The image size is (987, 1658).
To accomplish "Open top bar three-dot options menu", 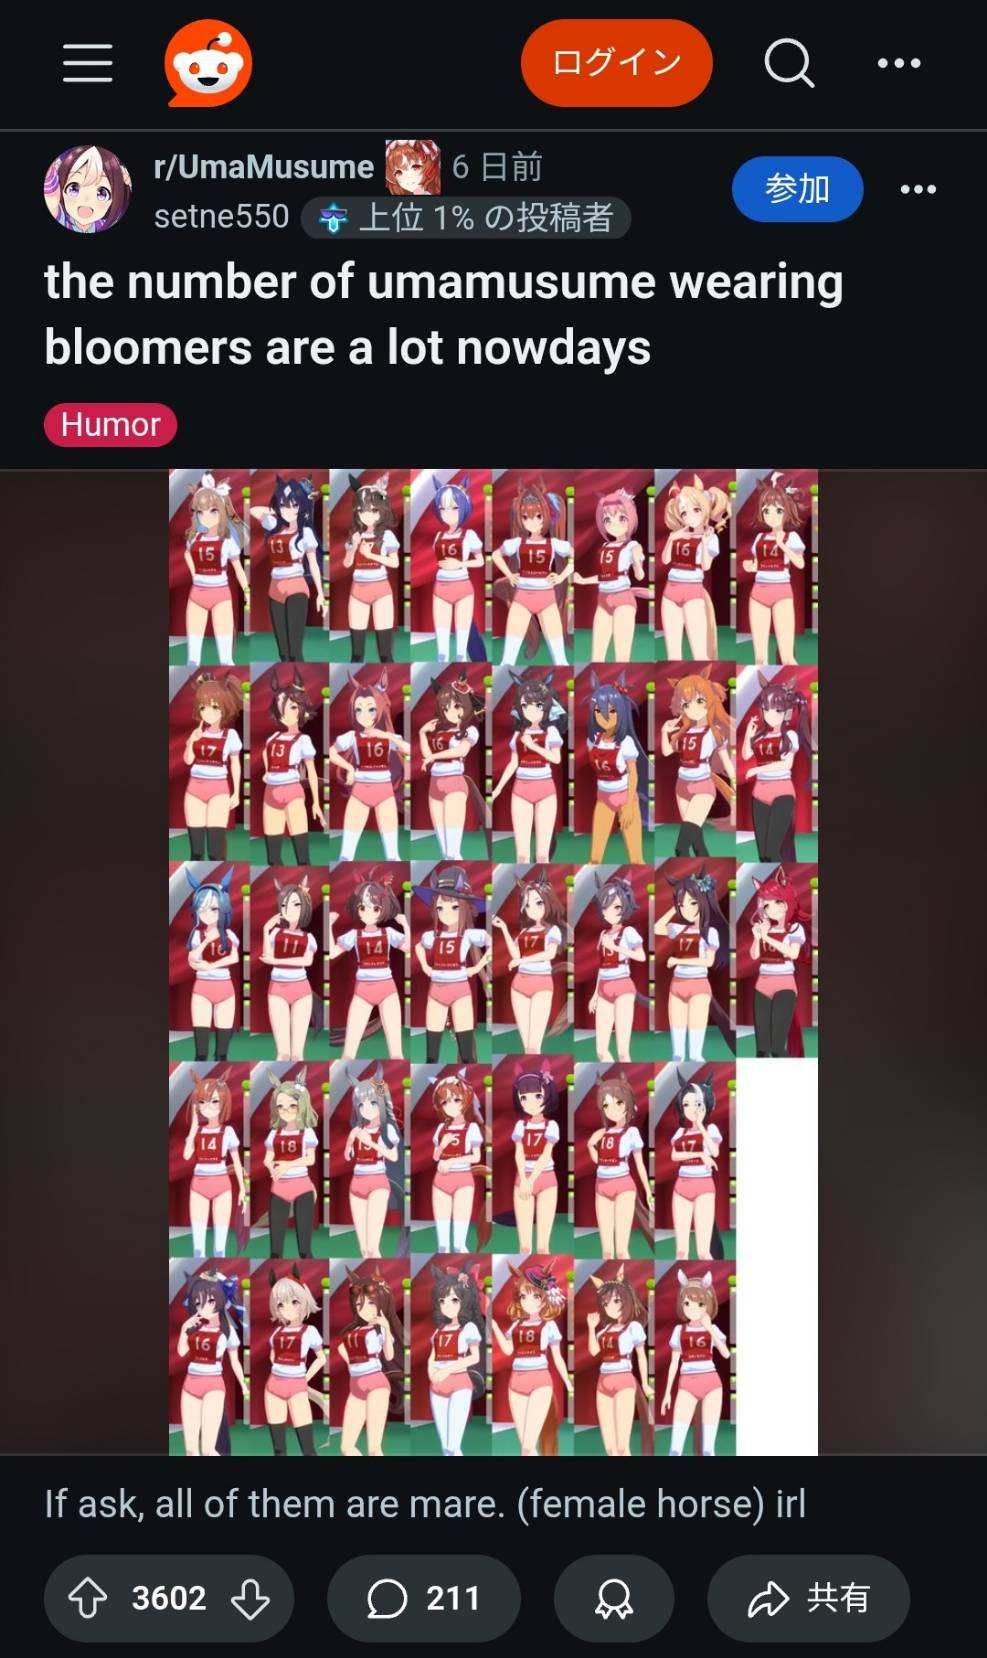I will point(899,63).
